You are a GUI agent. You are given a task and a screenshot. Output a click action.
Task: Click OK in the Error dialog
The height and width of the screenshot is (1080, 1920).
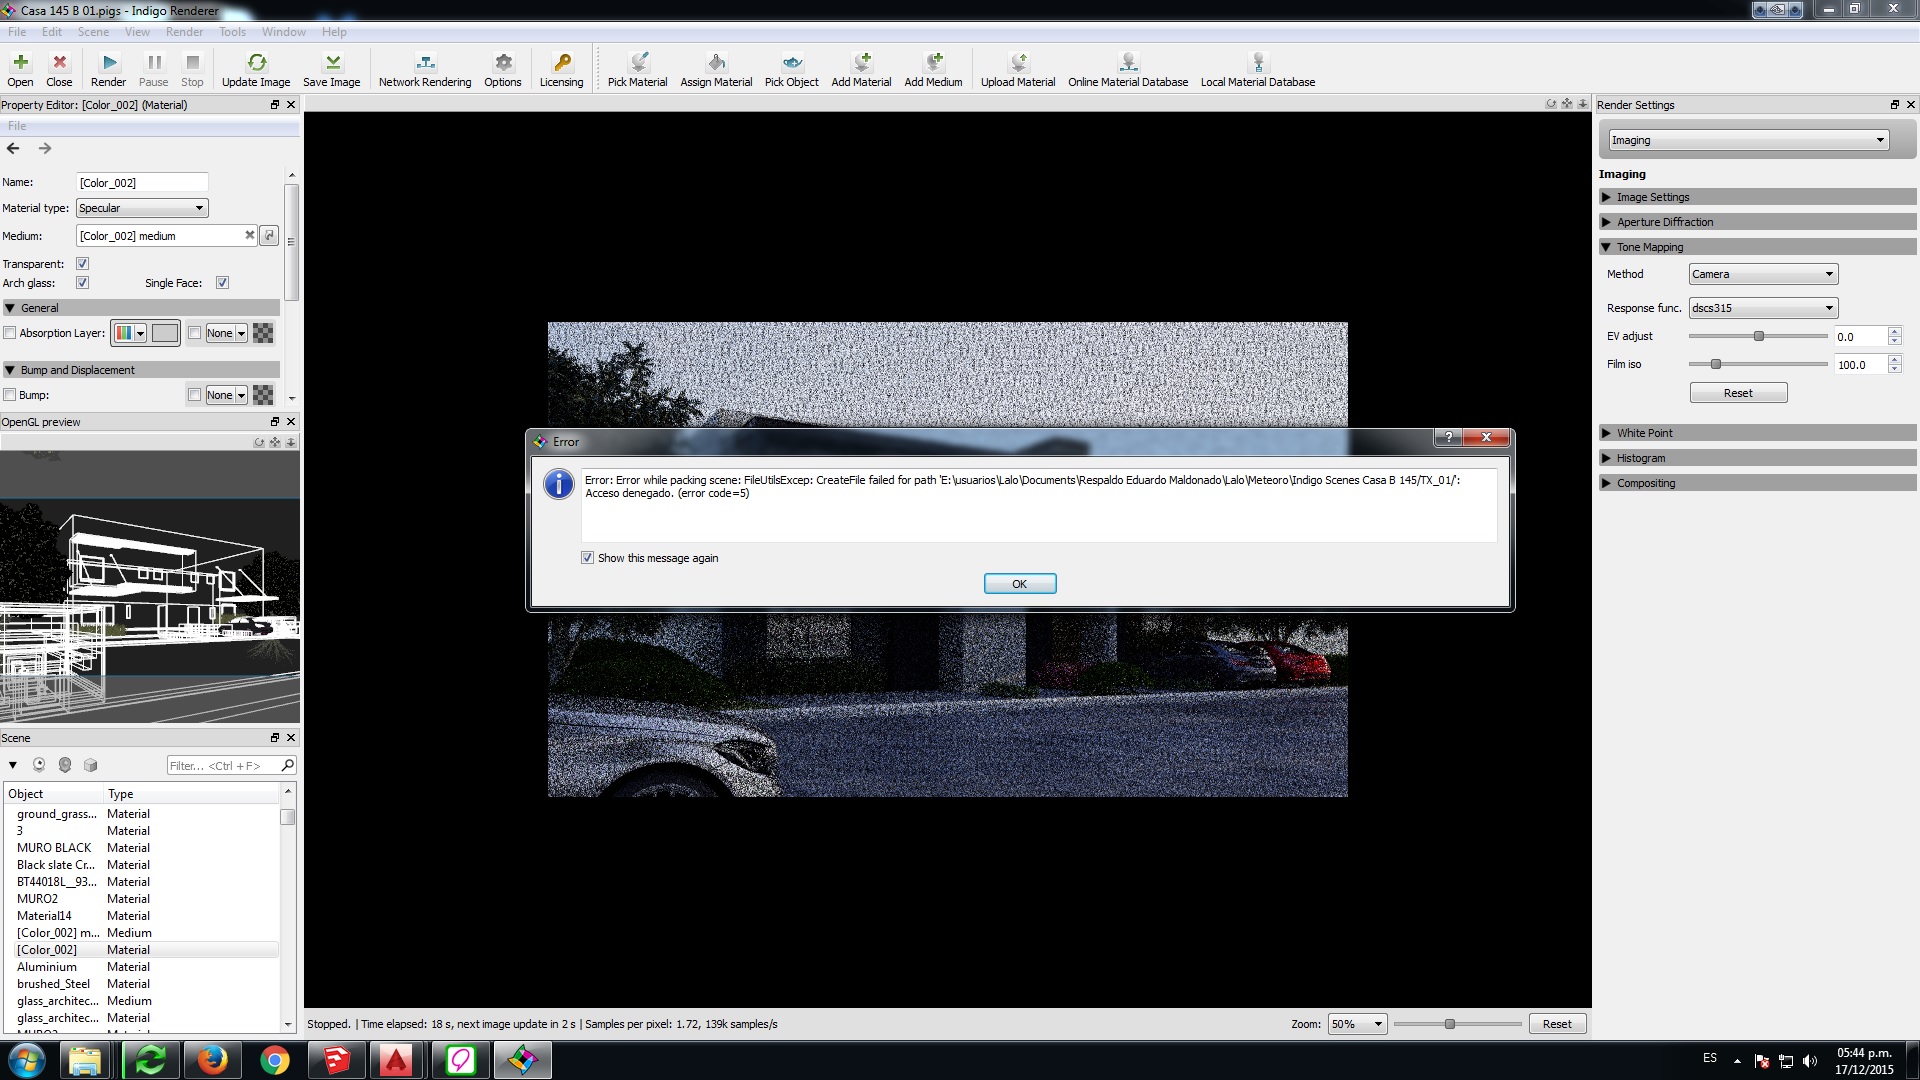(x=1019, y=584)
